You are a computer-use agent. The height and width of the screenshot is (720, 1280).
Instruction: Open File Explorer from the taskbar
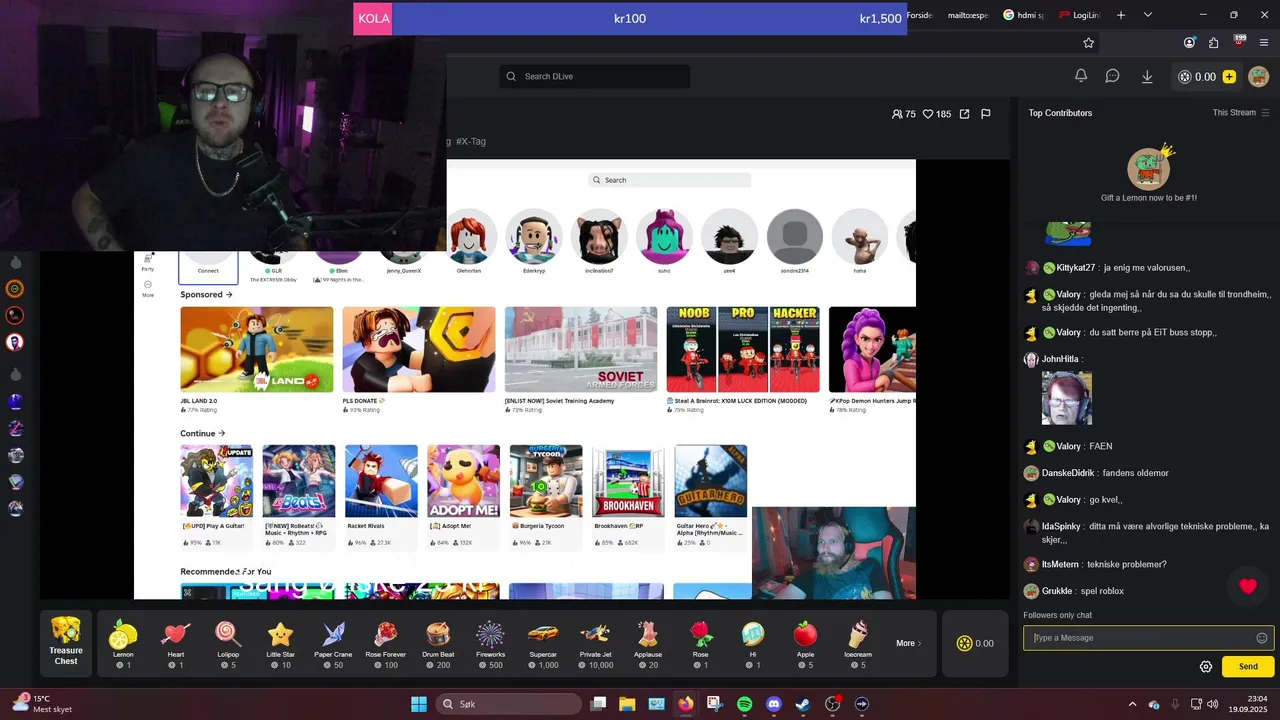(627, 704)
